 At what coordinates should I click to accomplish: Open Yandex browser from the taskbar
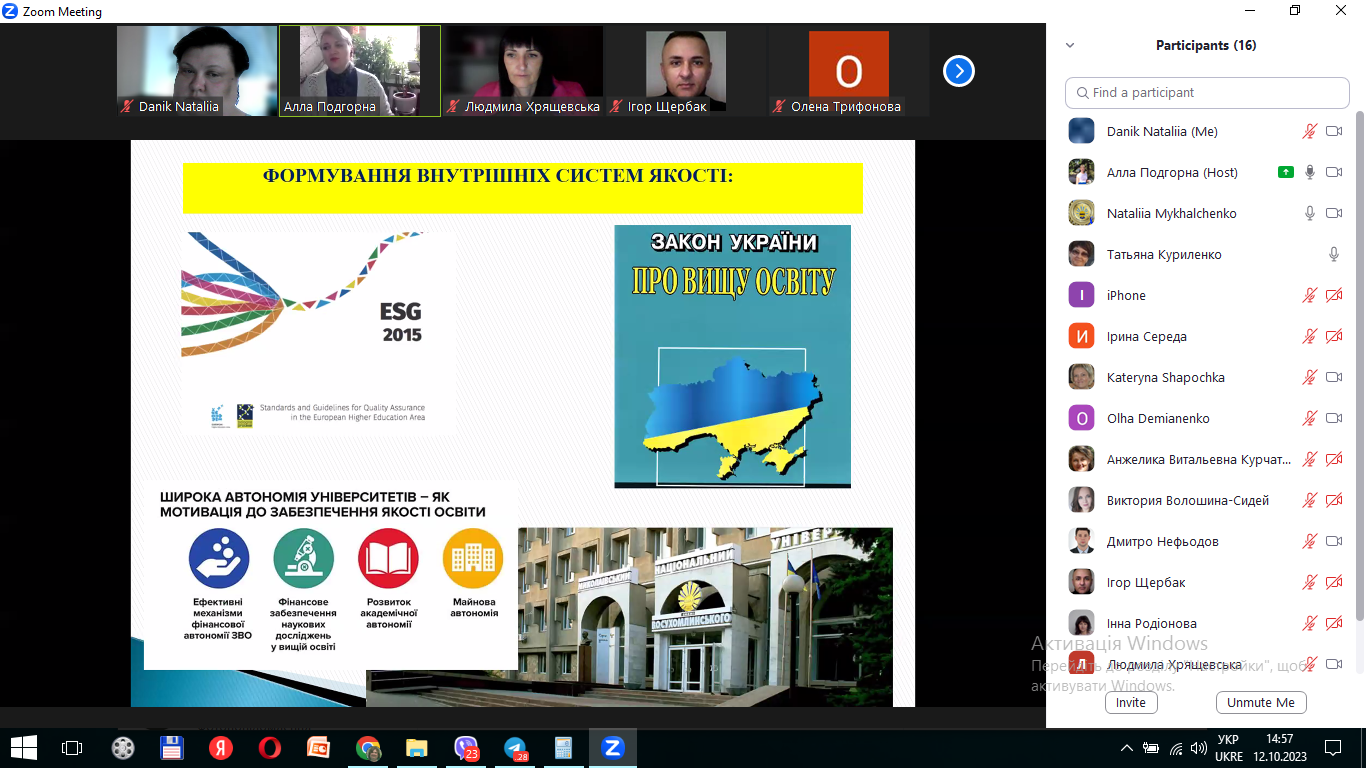pos(220,747)
